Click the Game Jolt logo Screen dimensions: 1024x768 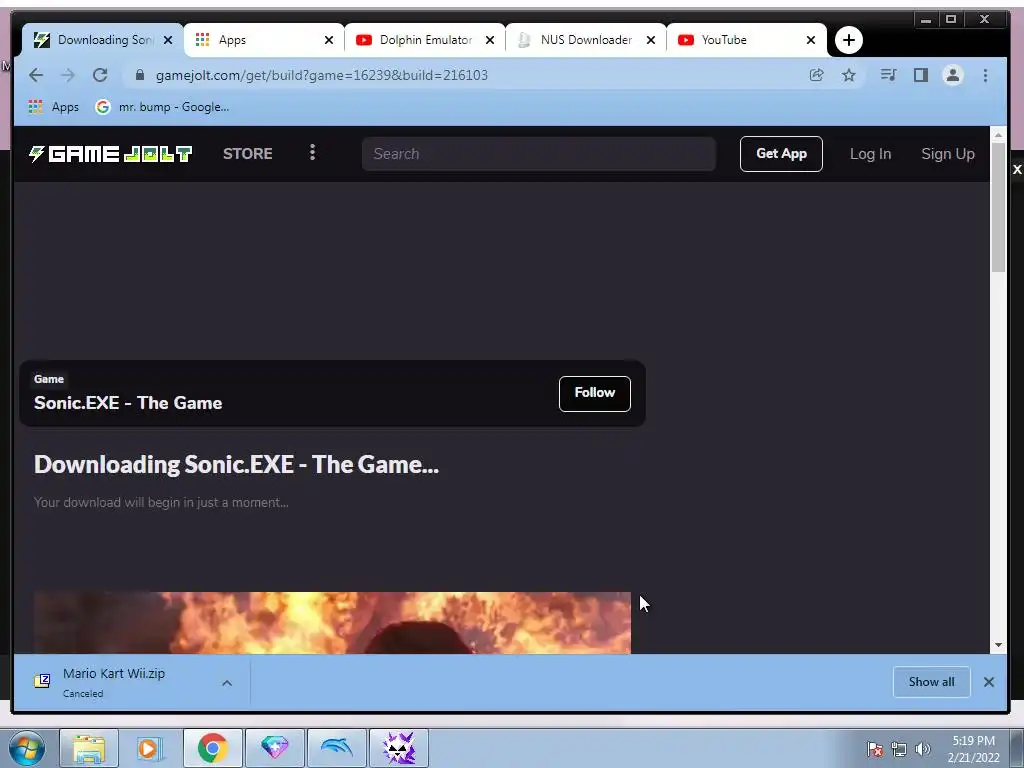pyautogui.click(x=110, y=153)
